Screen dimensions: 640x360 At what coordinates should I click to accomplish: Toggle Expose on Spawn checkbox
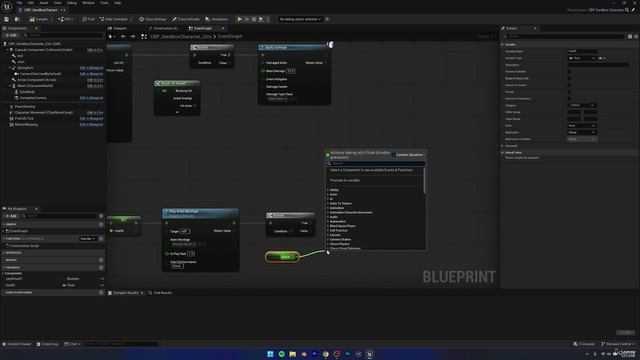(569, 85)
